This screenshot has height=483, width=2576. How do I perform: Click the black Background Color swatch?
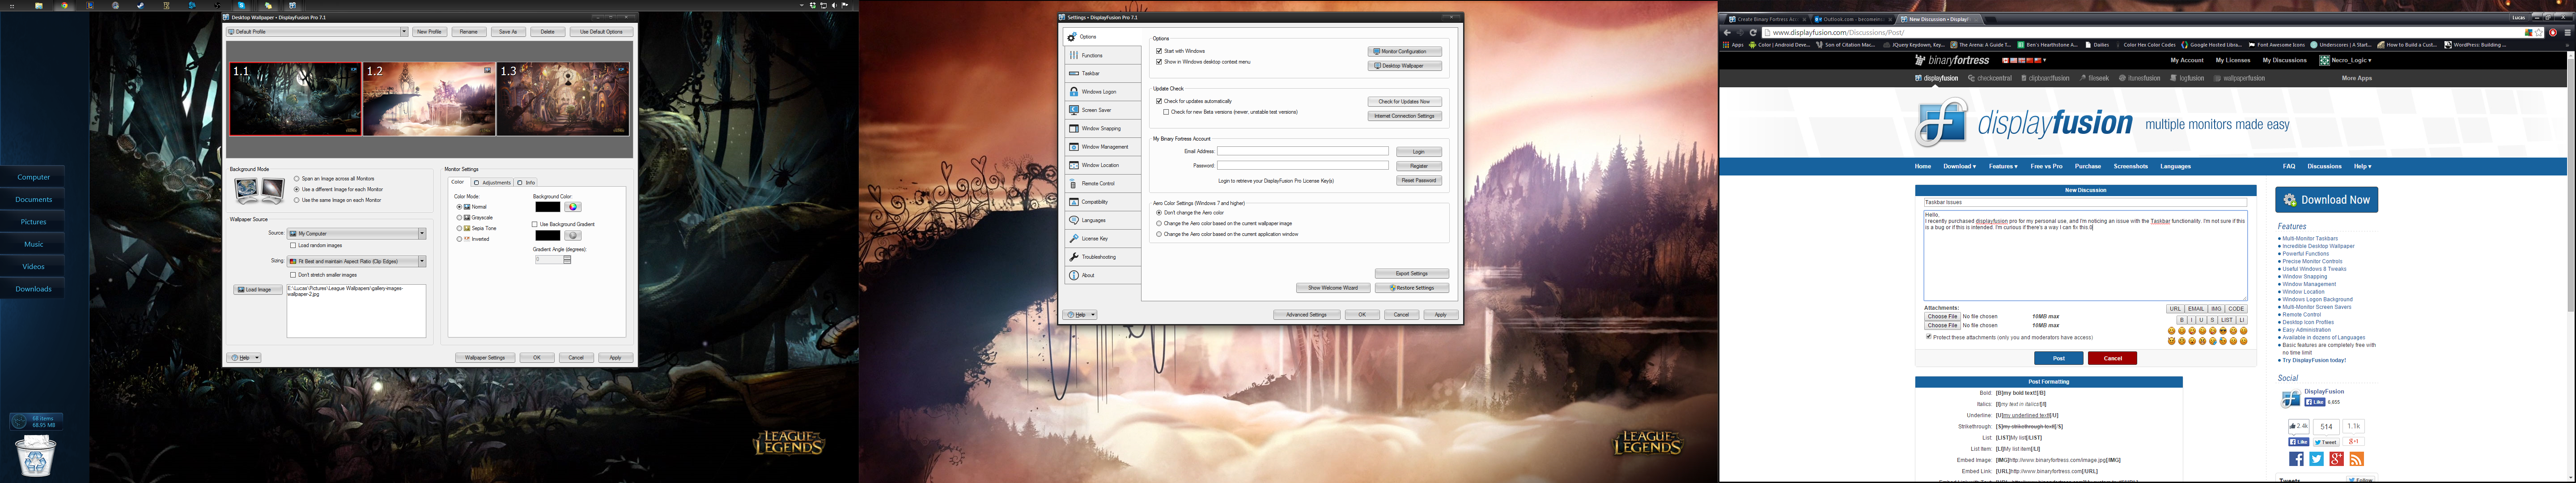tap(548, 207)
